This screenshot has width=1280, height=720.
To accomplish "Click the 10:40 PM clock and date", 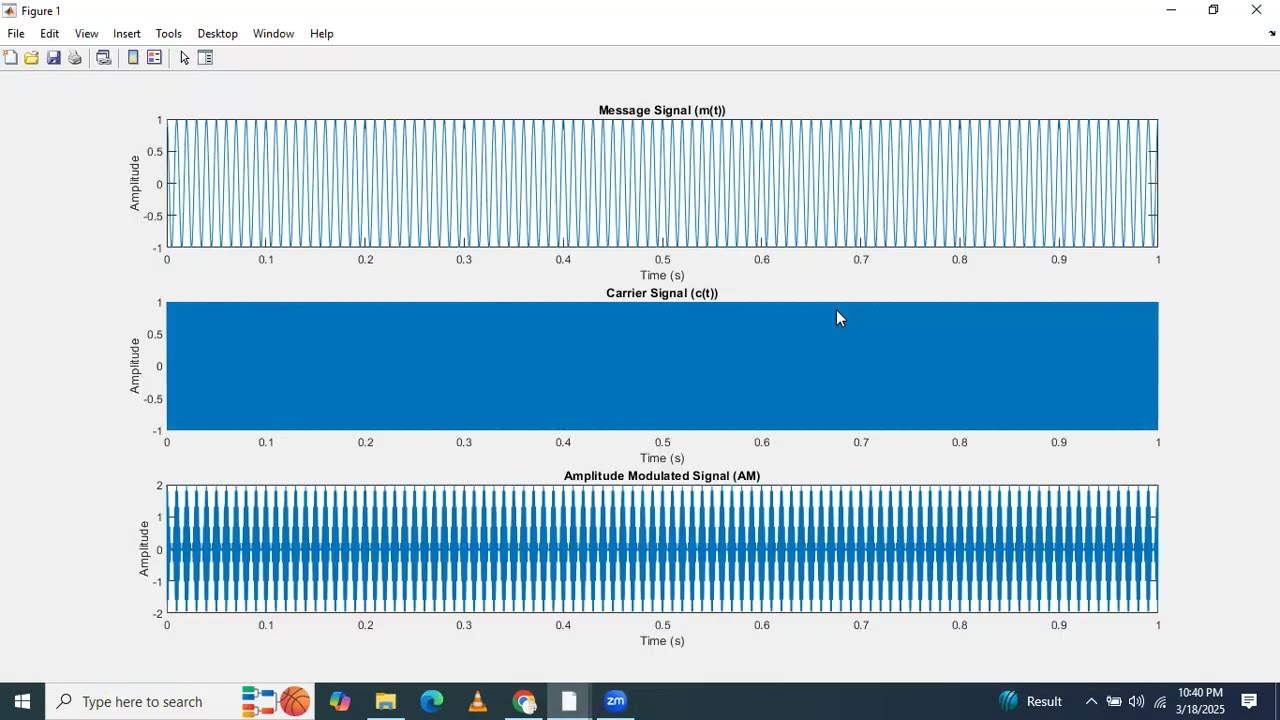I will [x=1200, y=702].
